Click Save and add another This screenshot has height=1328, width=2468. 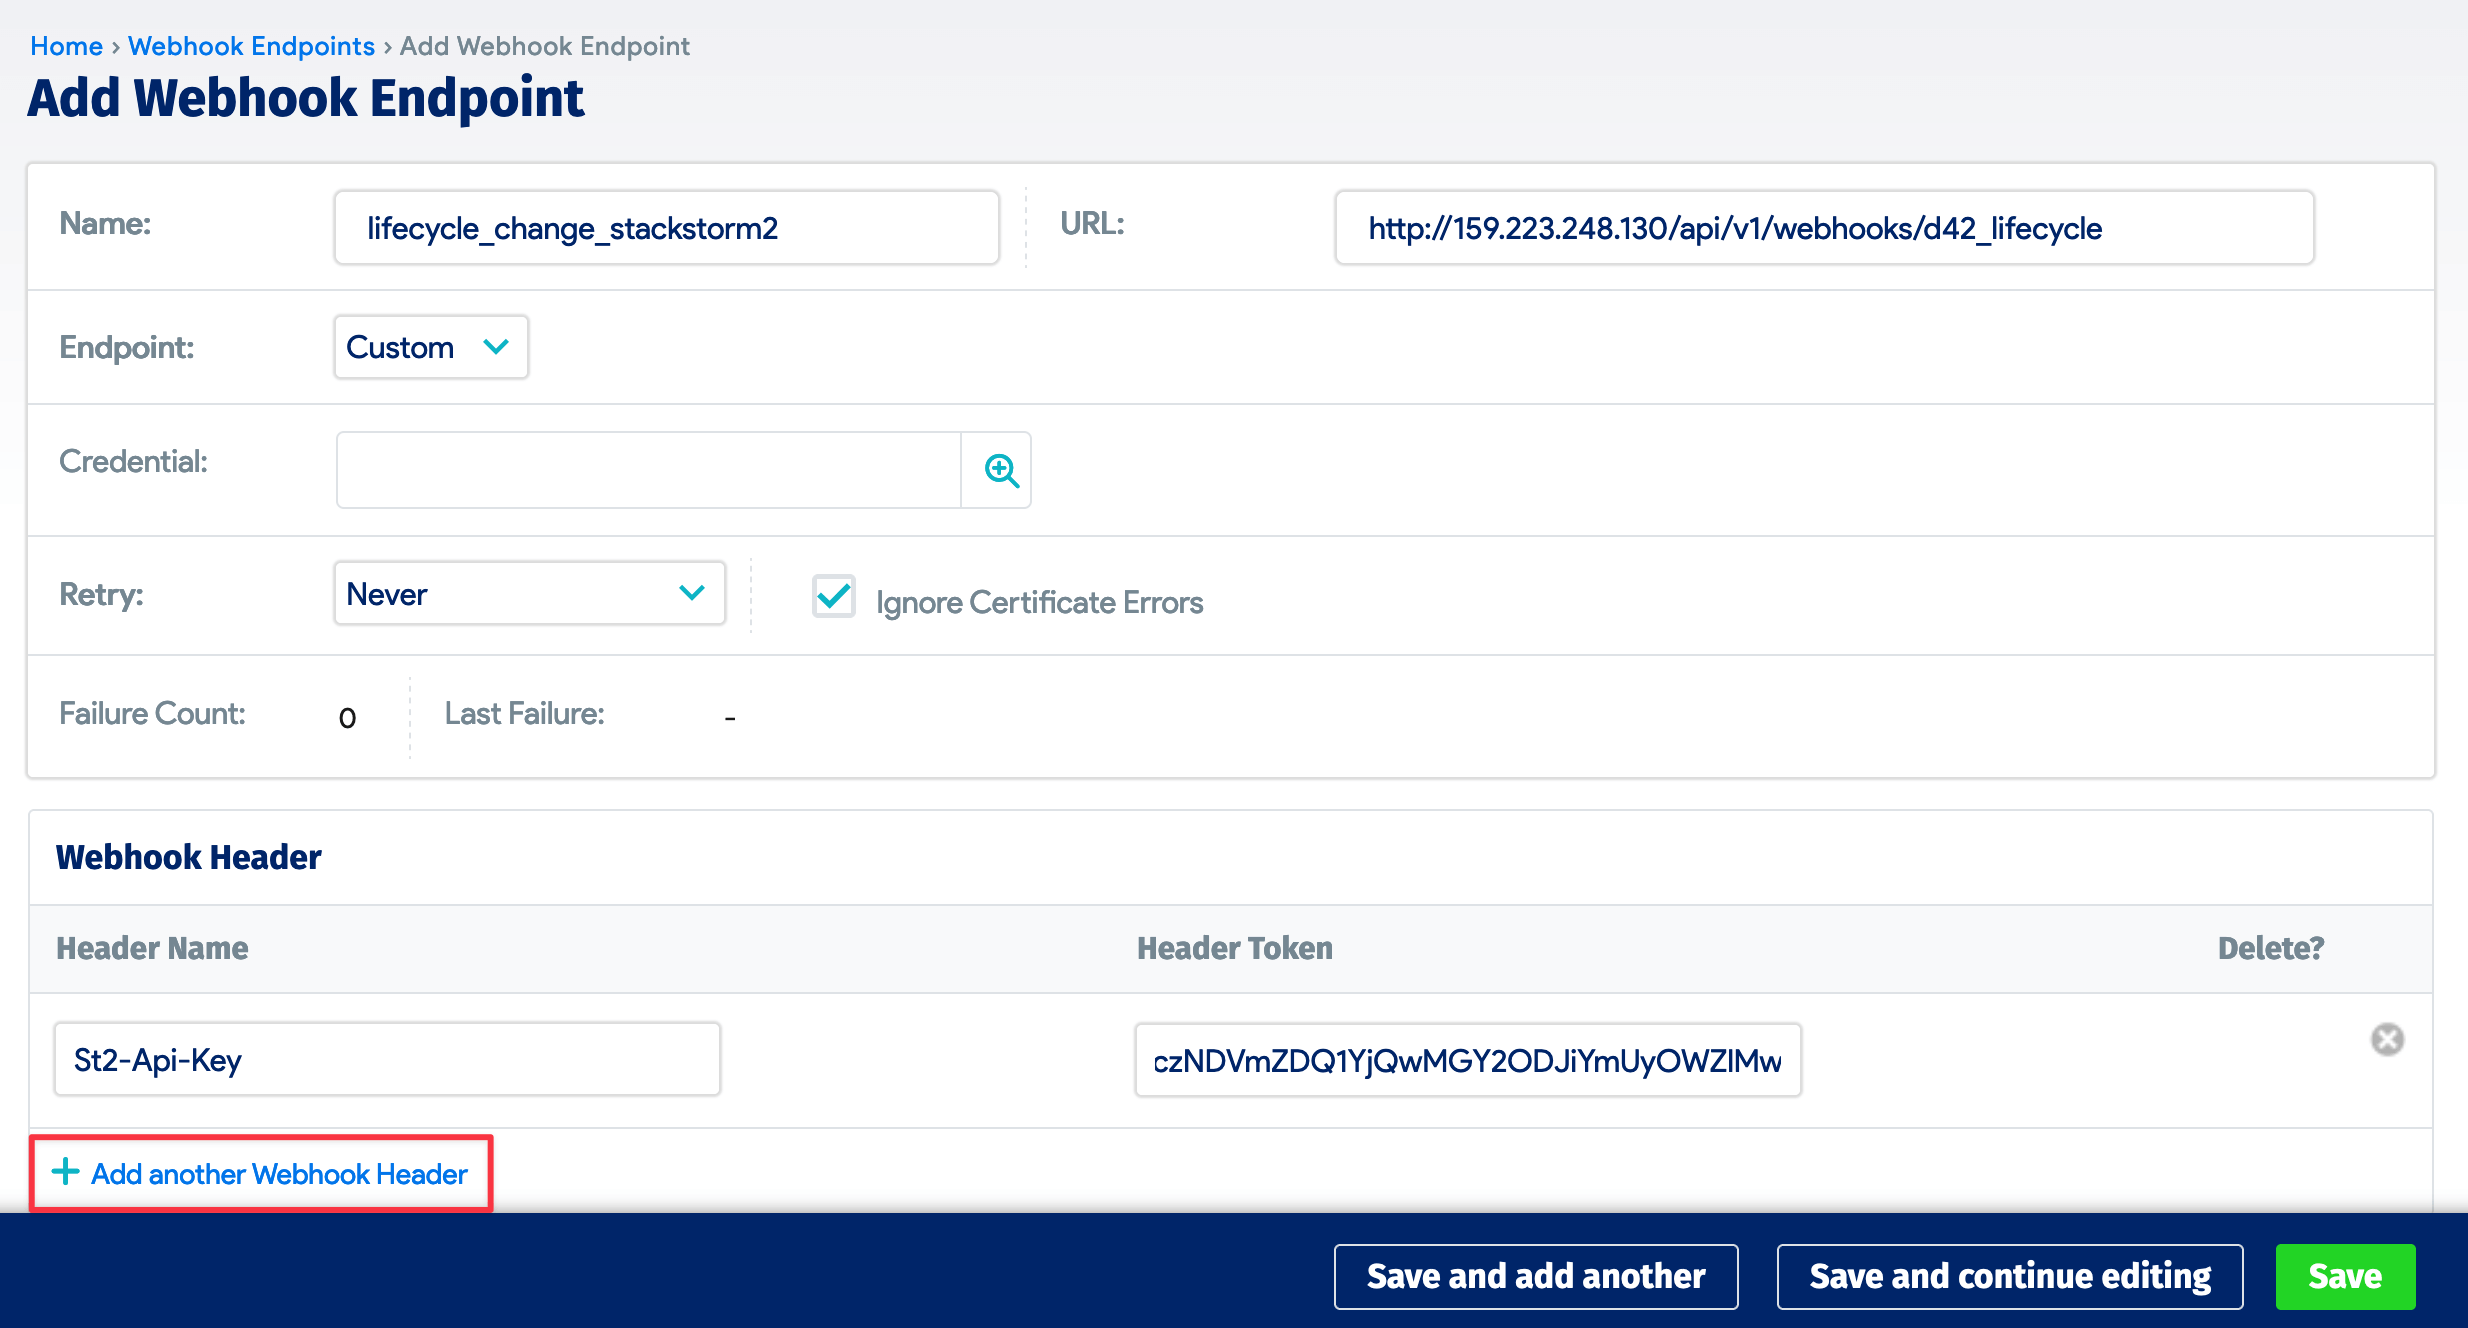pos(1535,1276)
